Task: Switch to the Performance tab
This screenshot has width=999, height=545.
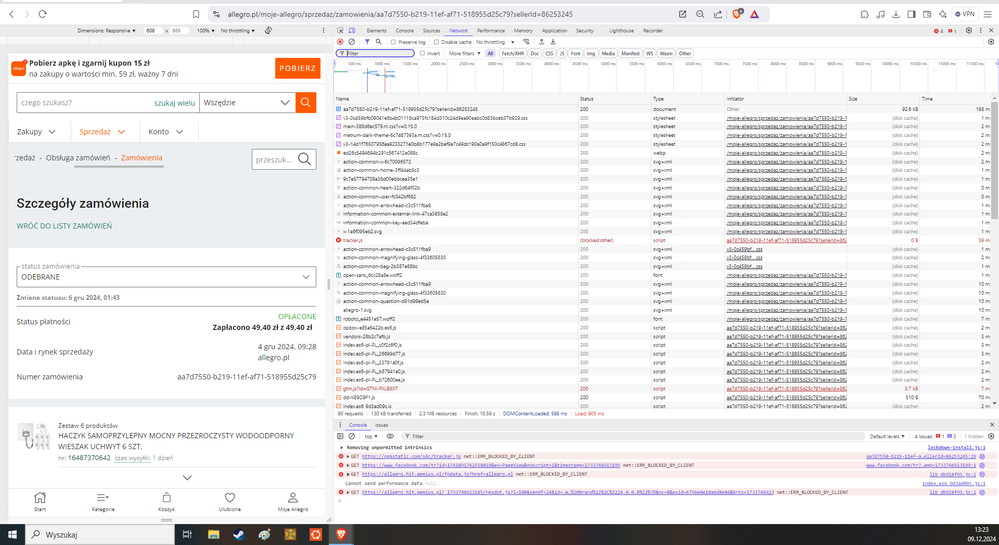Action: click(491, 31)
